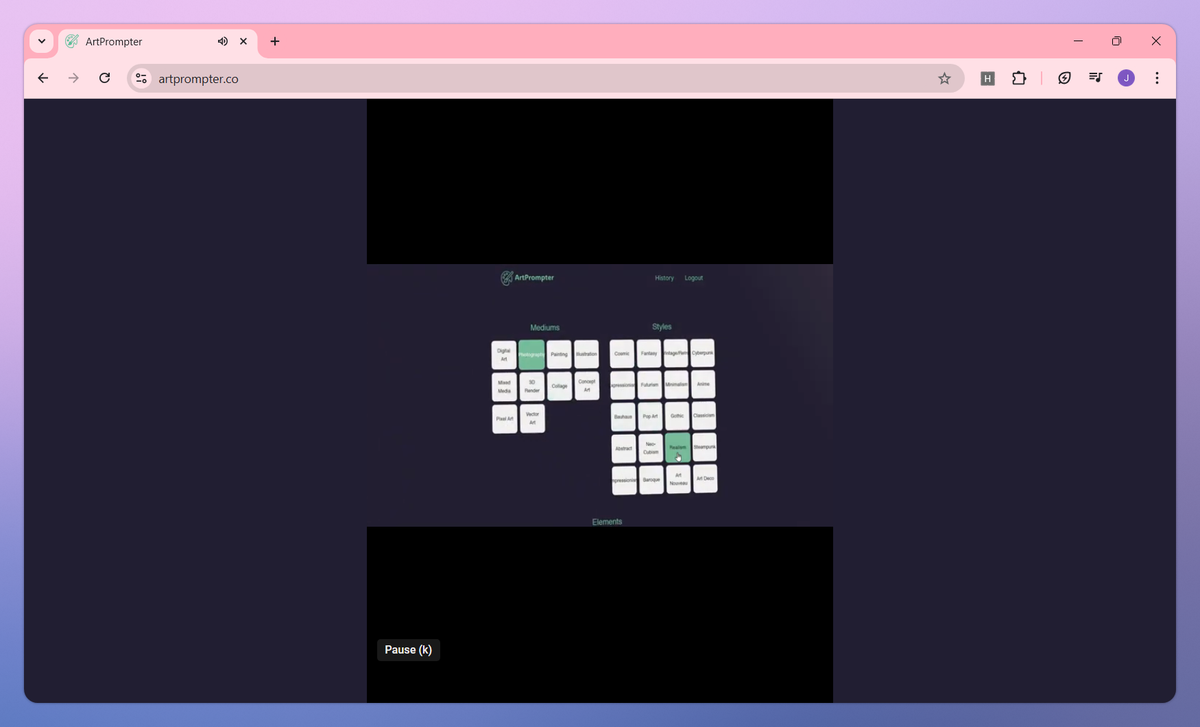Open the tab search dropdown arrow
This screenshot has height=727, width=1200.
(40, 41)
